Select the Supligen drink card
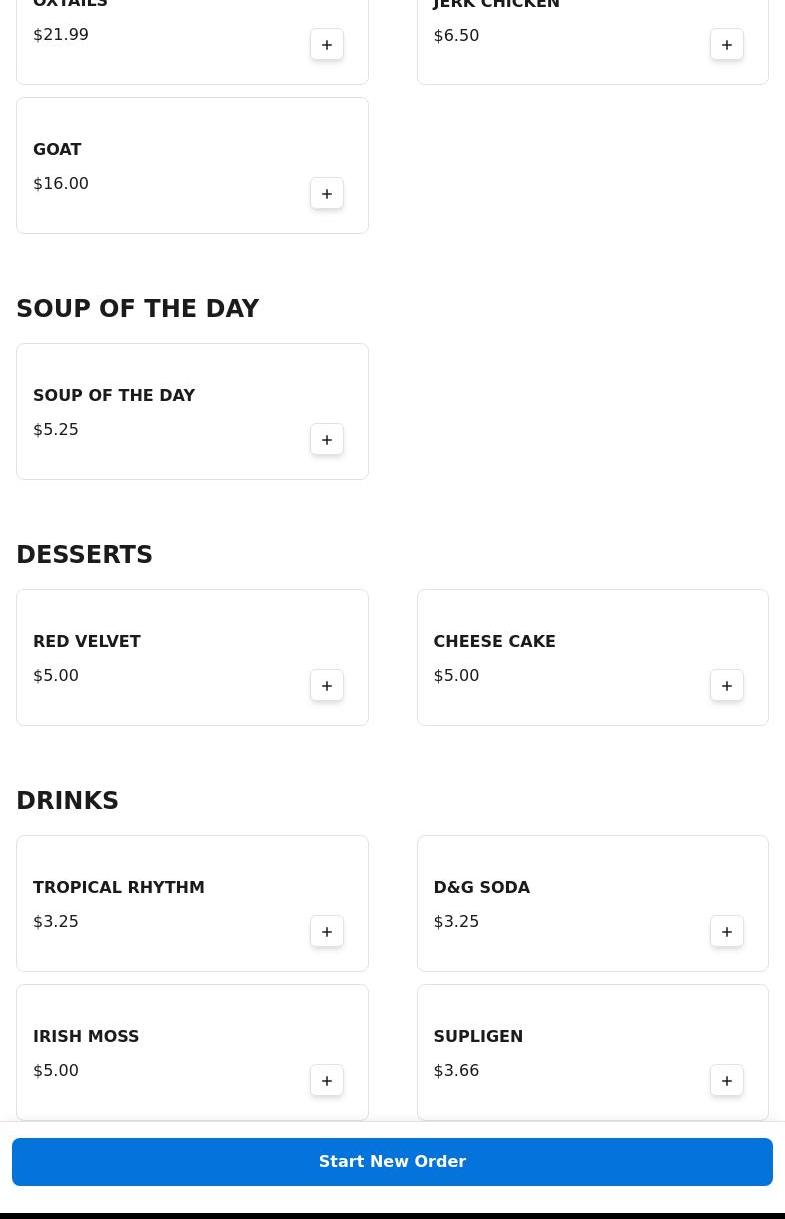This screenshot has height=1219, width=785. coord(560,1052)
